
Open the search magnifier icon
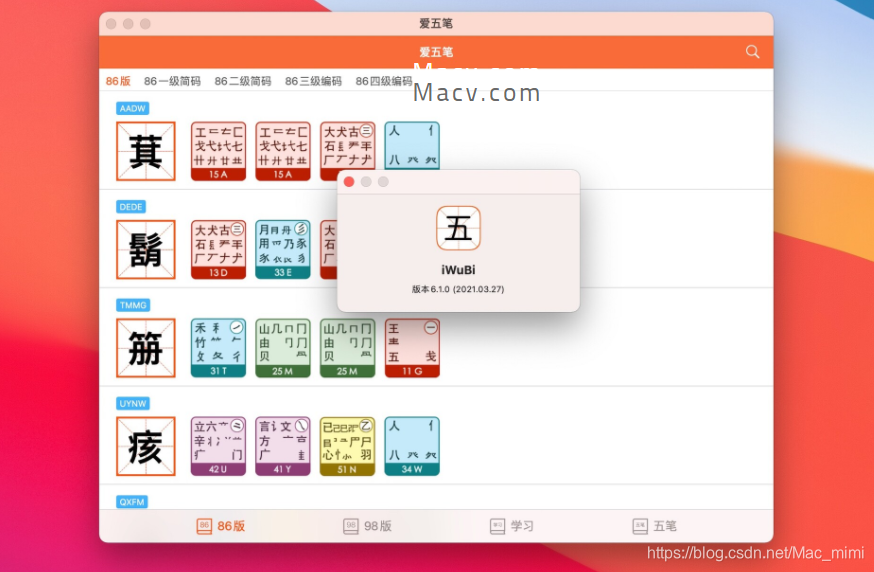[x=752, y=52]
